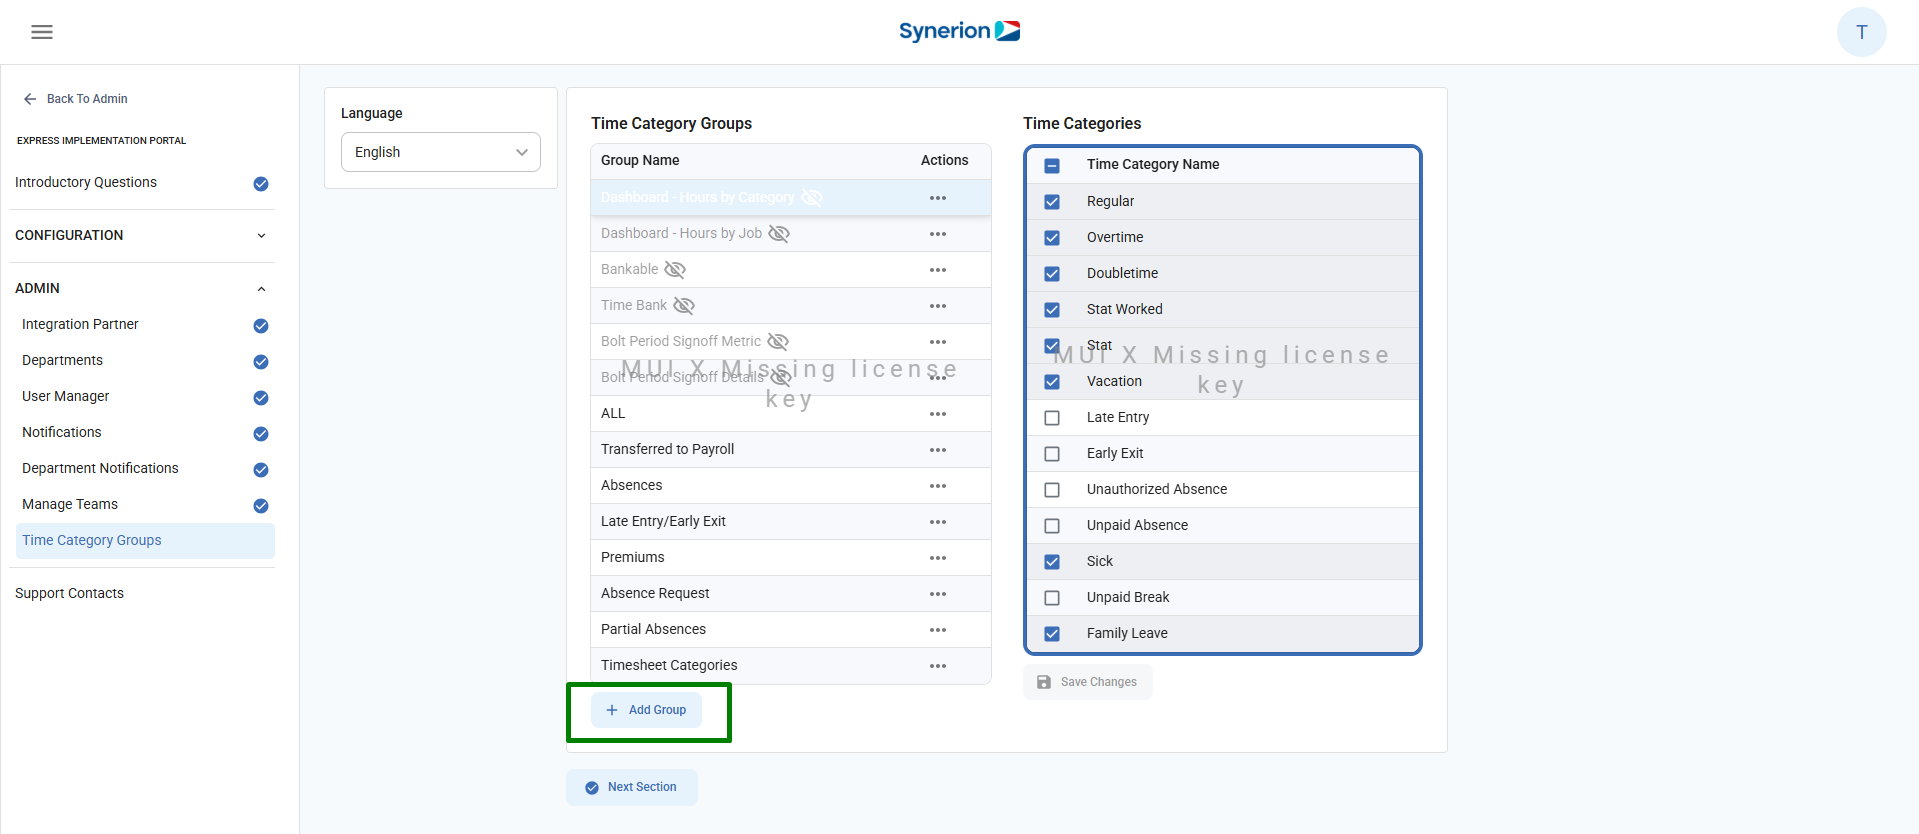
Task: Click the Group Name column header
Action: click(640, 160)
